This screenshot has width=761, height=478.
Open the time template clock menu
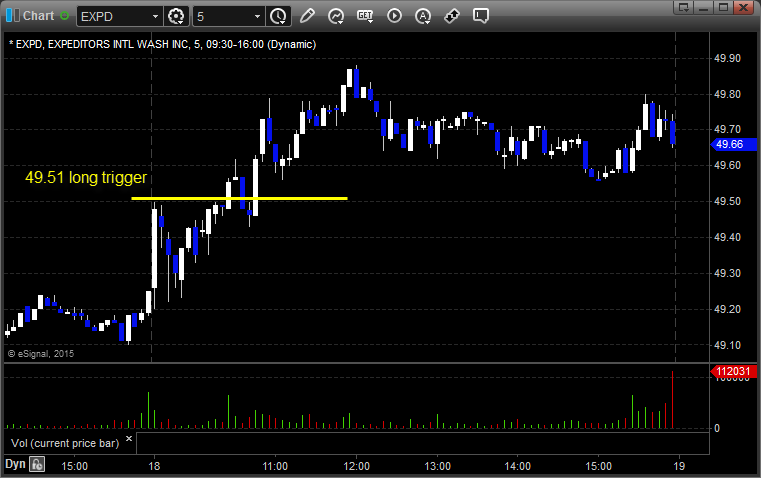pyautogui.click(x=279, y=16)
